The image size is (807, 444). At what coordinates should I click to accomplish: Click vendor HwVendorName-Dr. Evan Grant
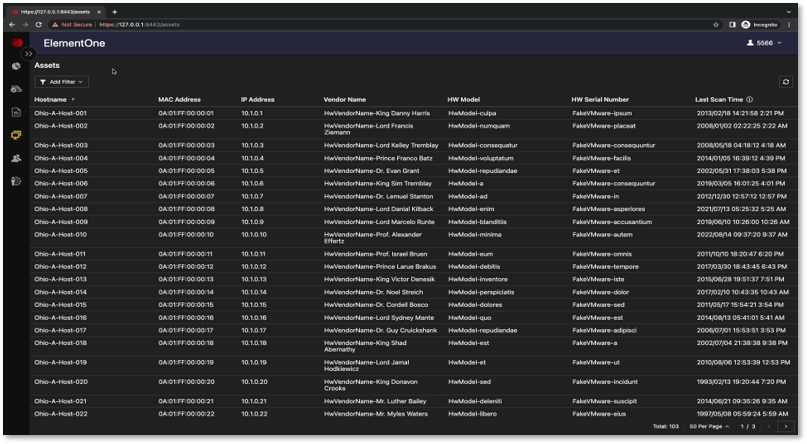372,171
